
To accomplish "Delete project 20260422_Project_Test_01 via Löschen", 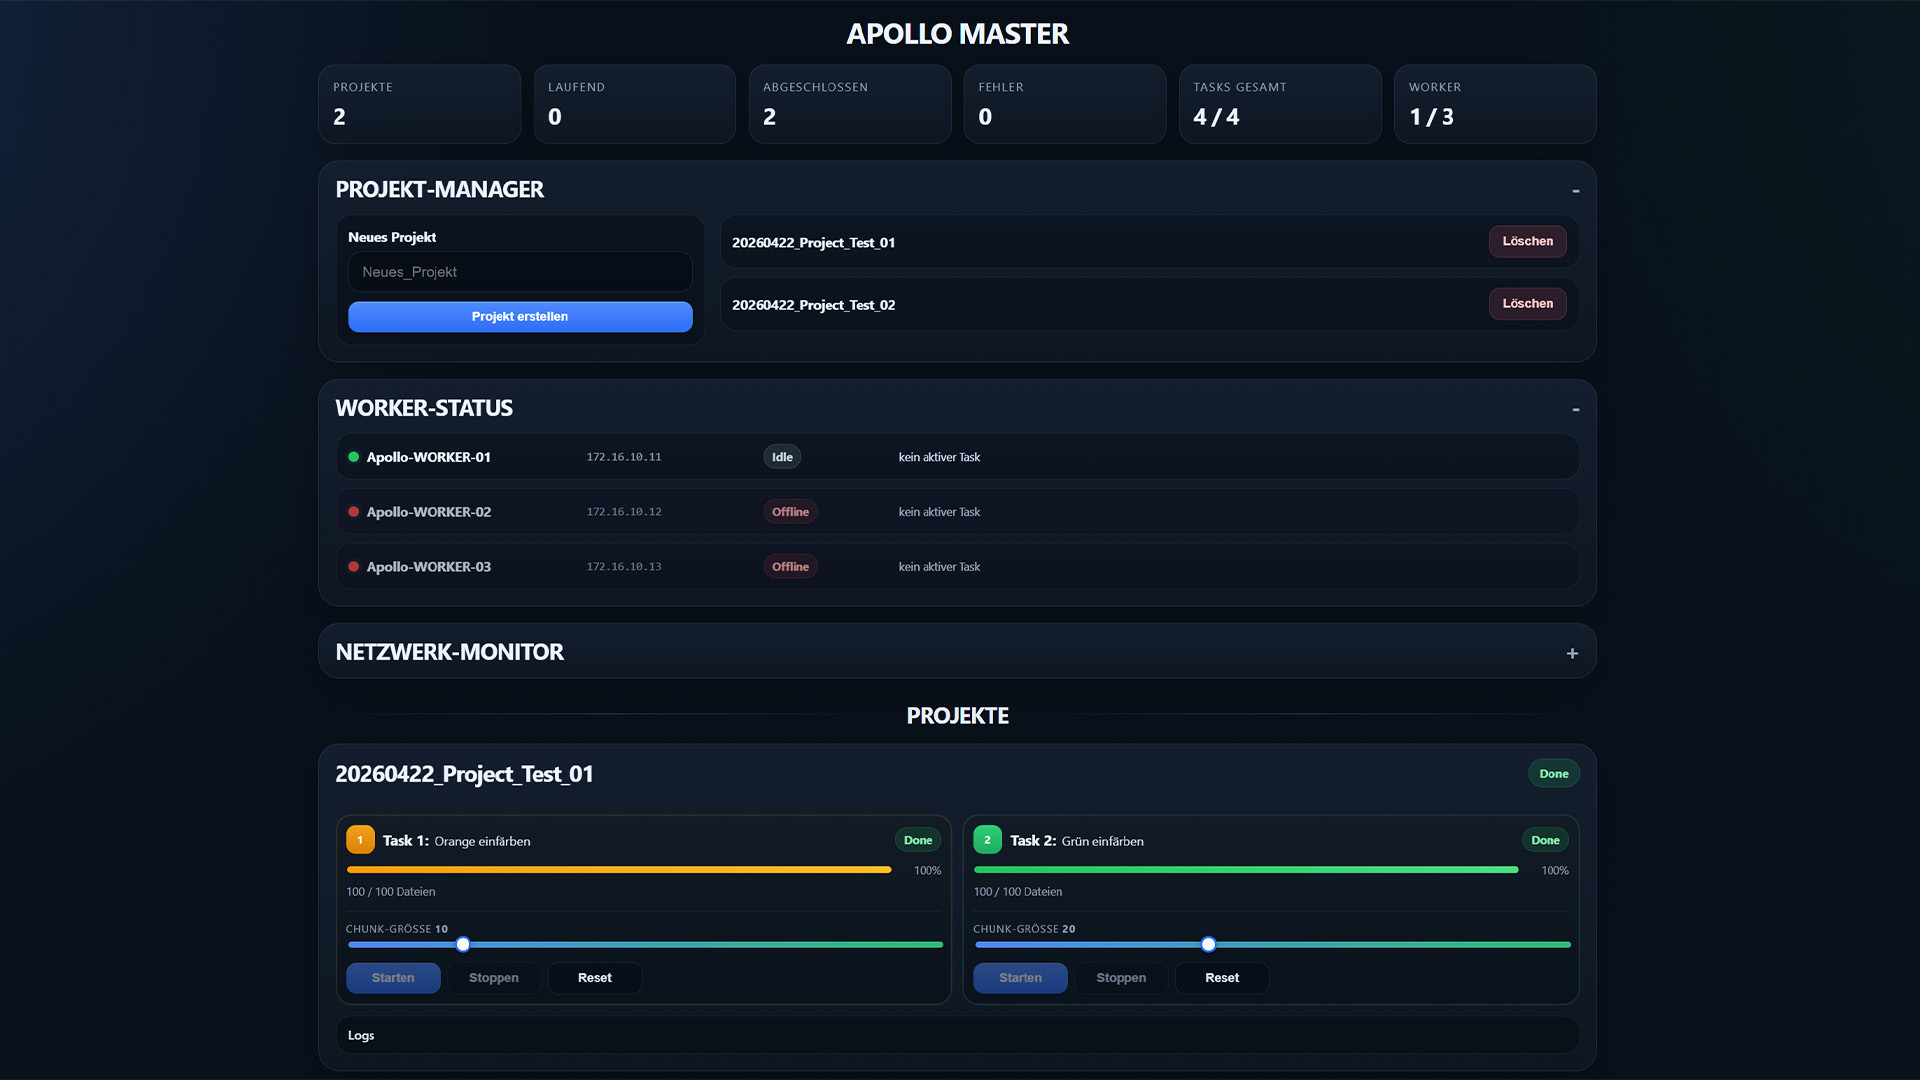I will pos(1527,241).
